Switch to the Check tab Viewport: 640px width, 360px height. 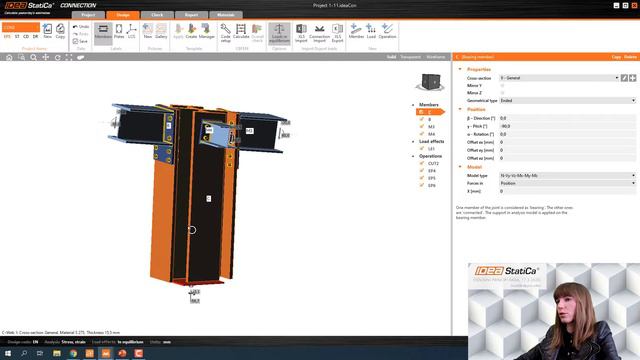click(x=157, y=15)
